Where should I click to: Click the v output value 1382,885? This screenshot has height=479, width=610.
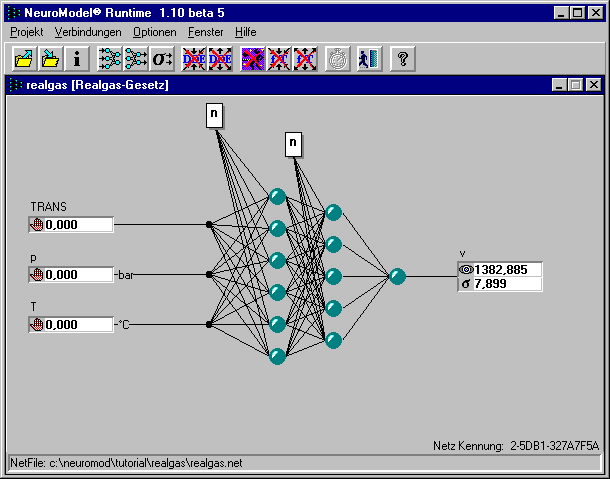pos(506,270)
